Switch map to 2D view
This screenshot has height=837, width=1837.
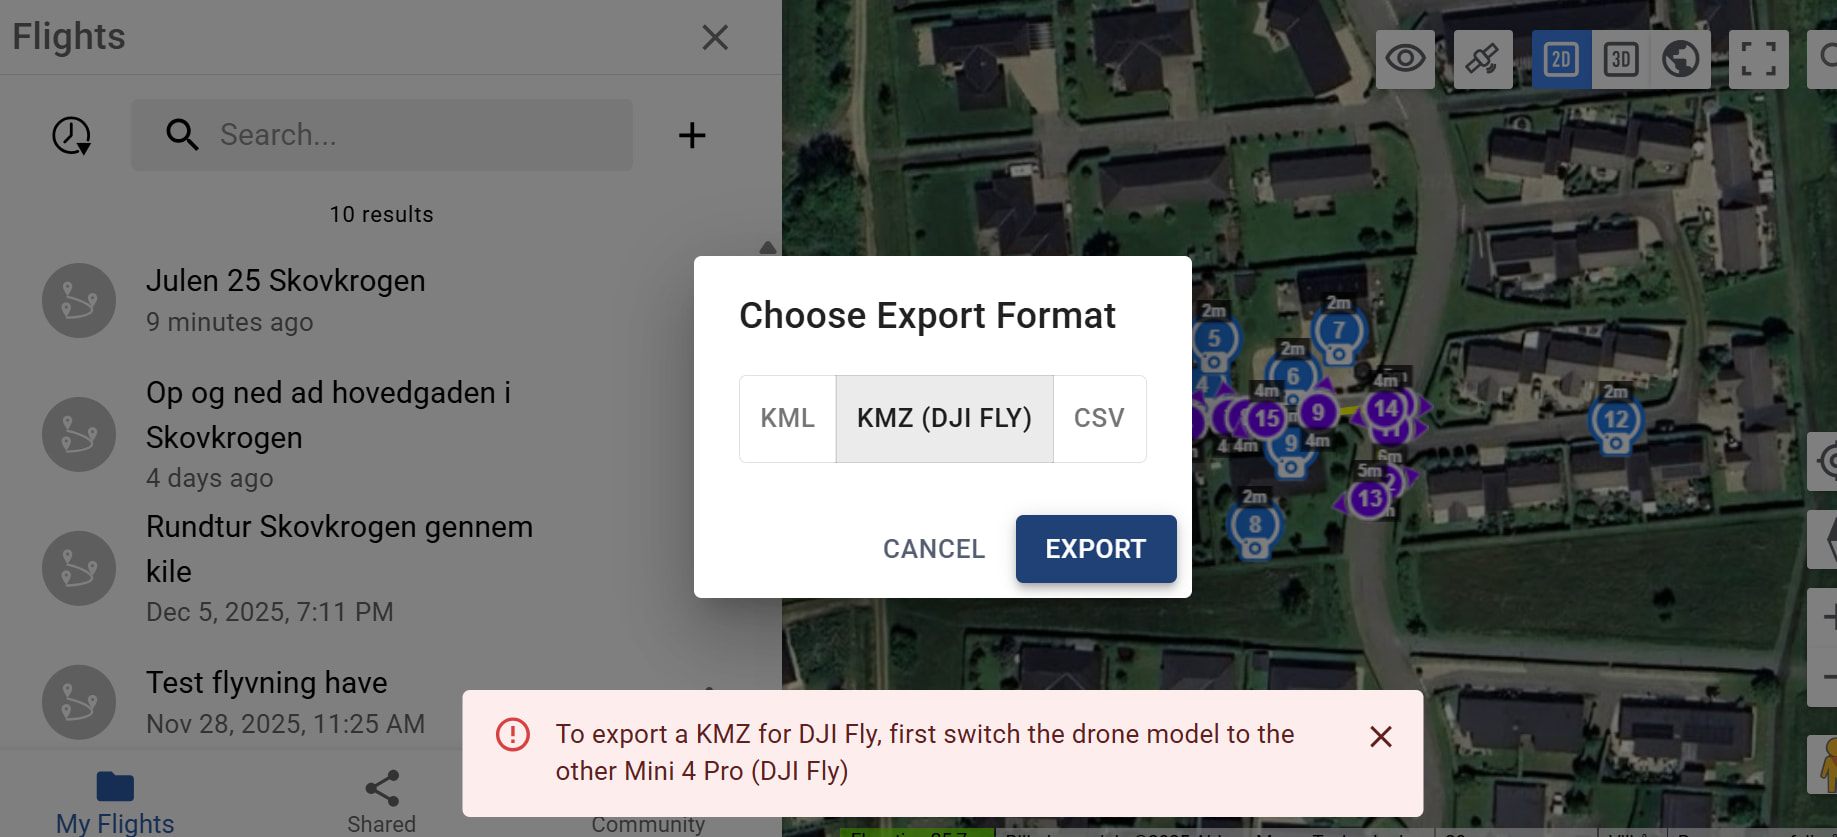pyautogui.click(x=1561, y=59)
